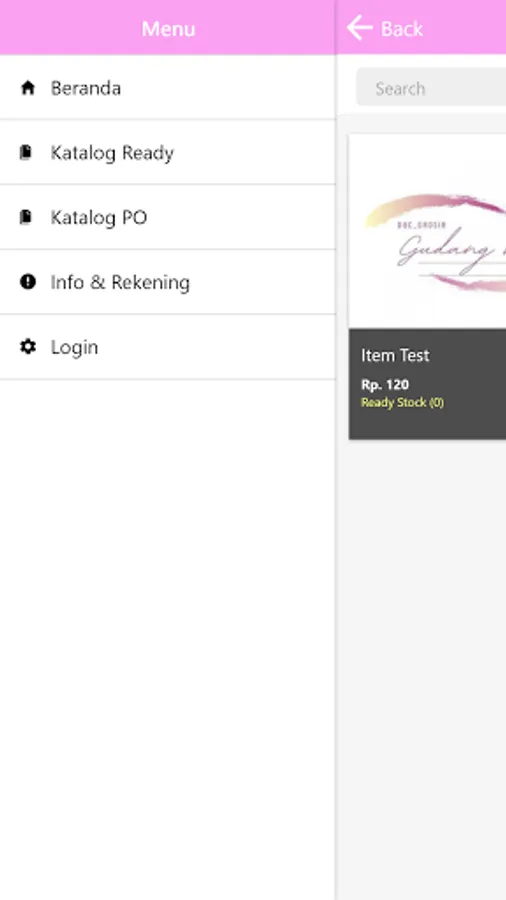Click the Ready Stock (0) label
506x900 pixels.
point(402,402)
